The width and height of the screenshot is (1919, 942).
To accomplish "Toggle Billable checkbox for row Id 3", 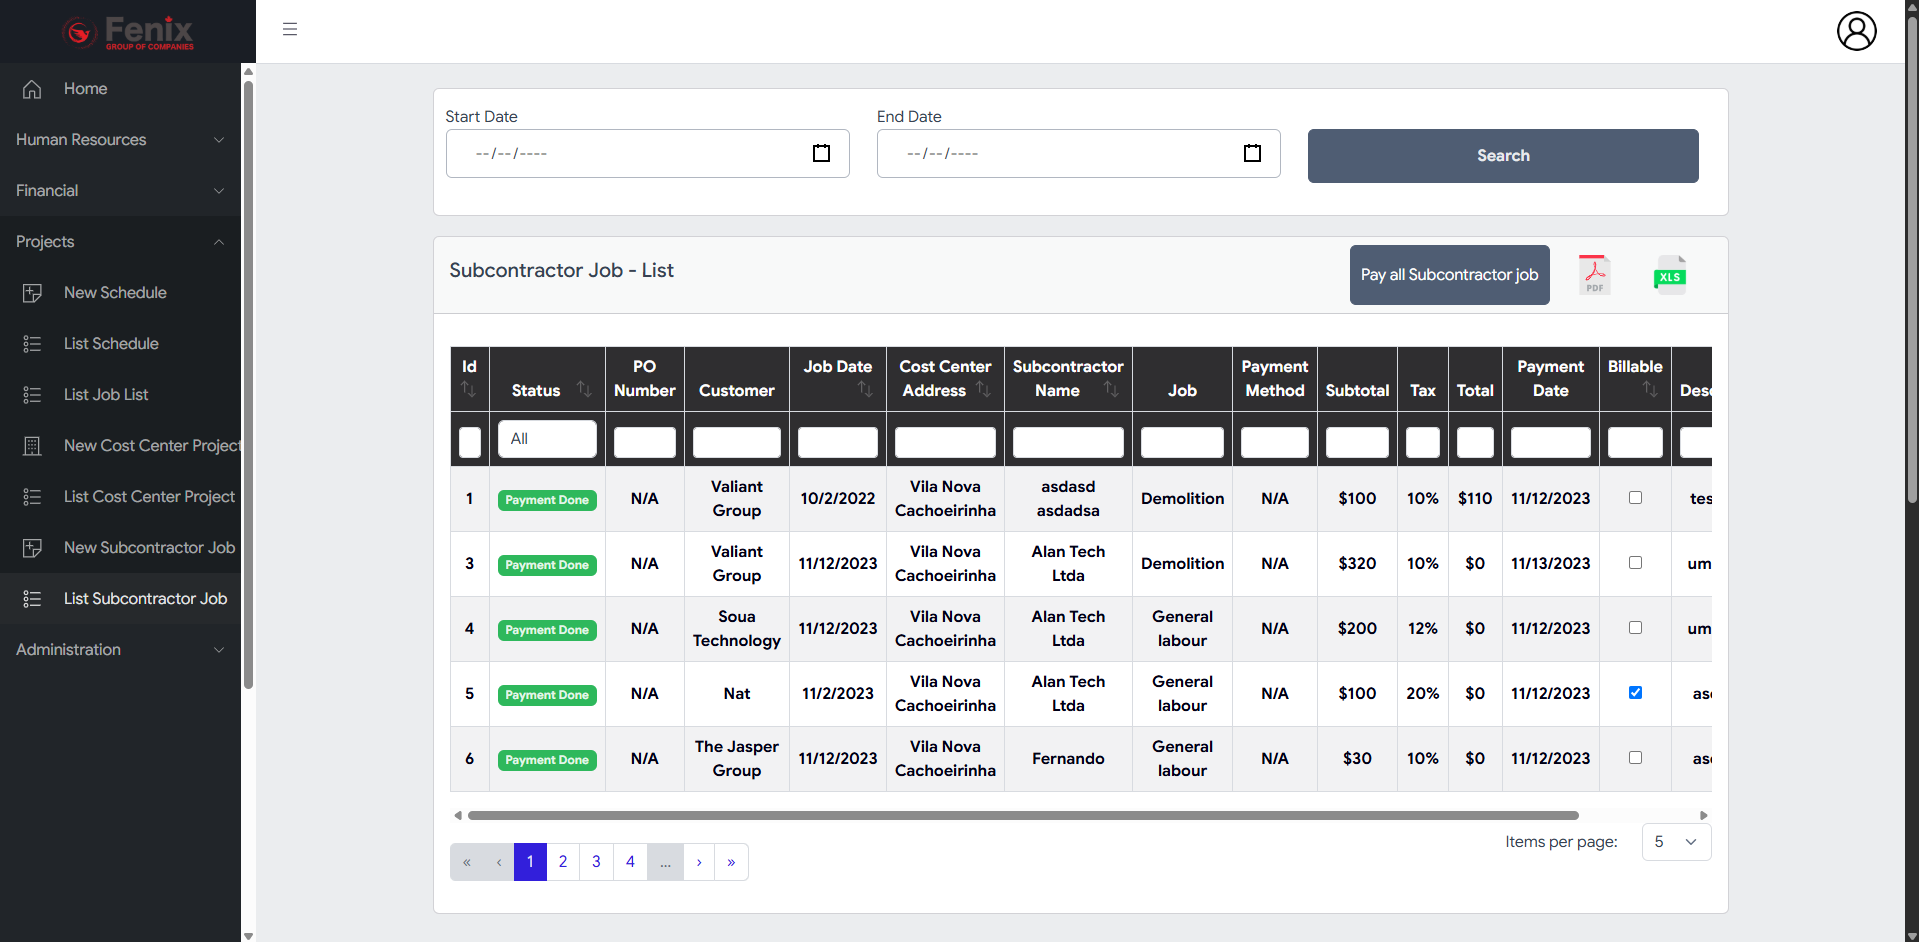I will (1635, 562).
